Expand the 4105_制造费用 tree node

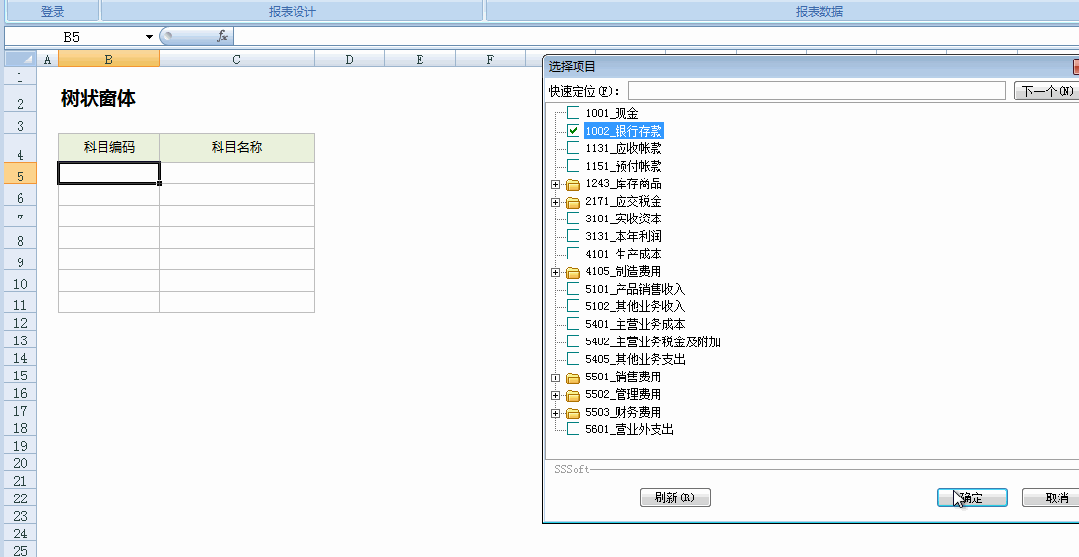click(x=555, y=272)
